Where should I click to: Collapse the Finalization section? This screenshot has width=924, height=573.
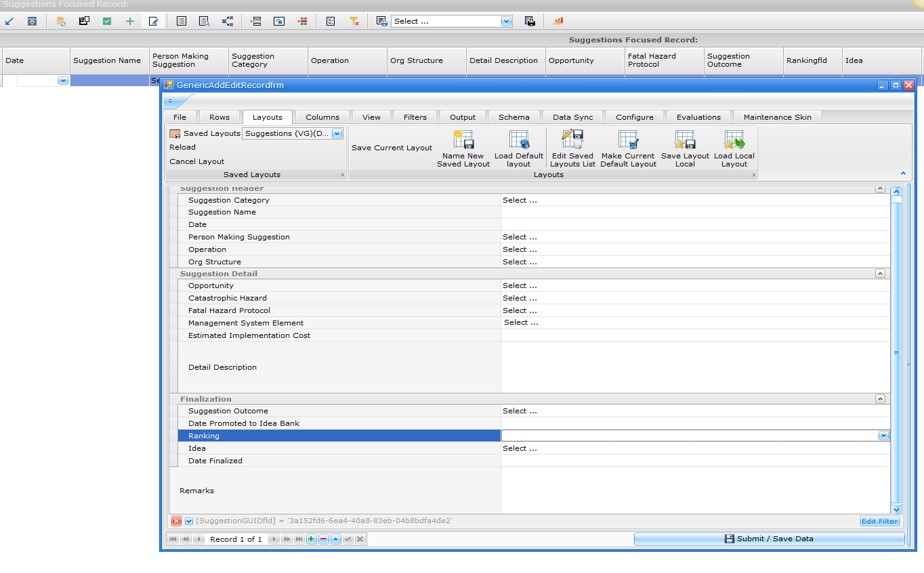[x=880, y=399]
